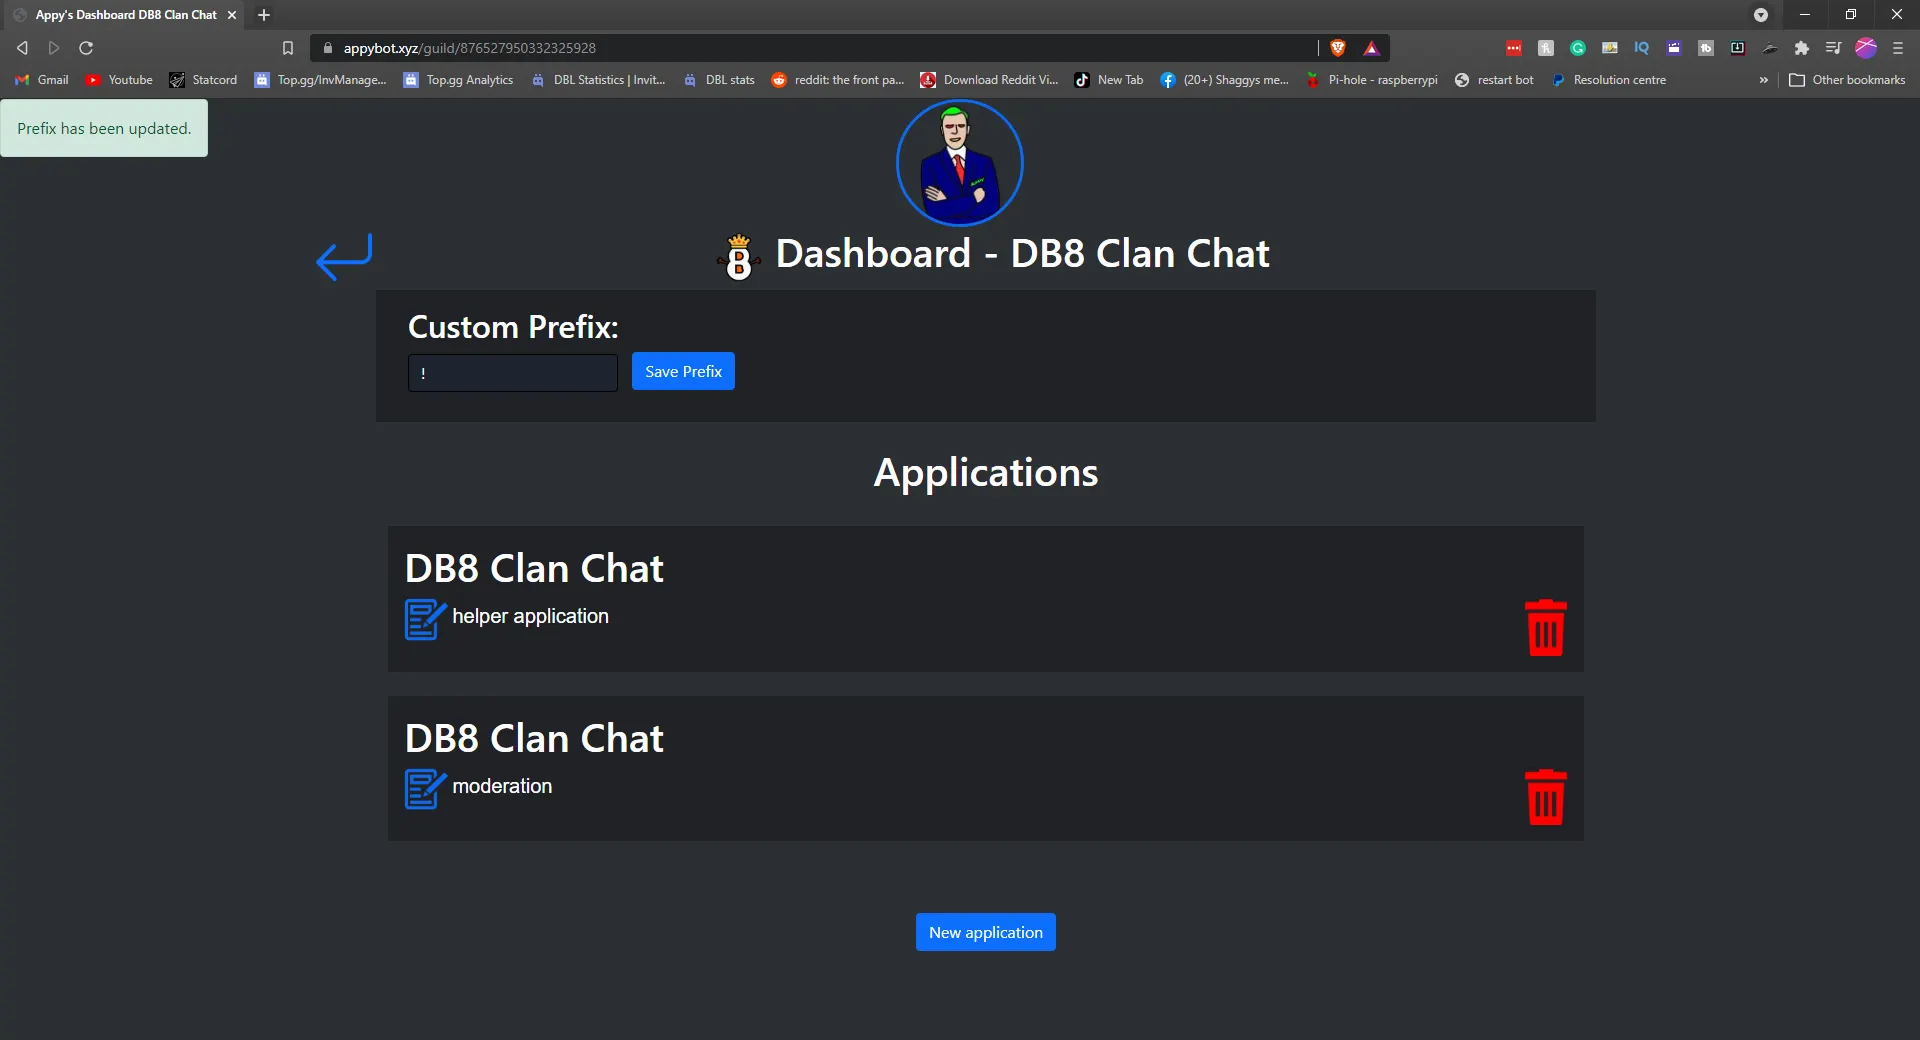Image resolution: width=1920 pixels, height=1040 pixels.
Task: Click the blue back arrow icon
Action: (344, 257)
